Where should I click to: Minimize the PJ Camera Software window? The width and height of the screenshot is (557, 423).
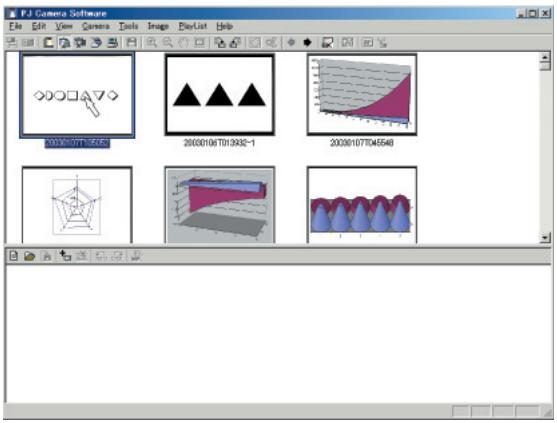pyautogui.click(x=521, y=13)
